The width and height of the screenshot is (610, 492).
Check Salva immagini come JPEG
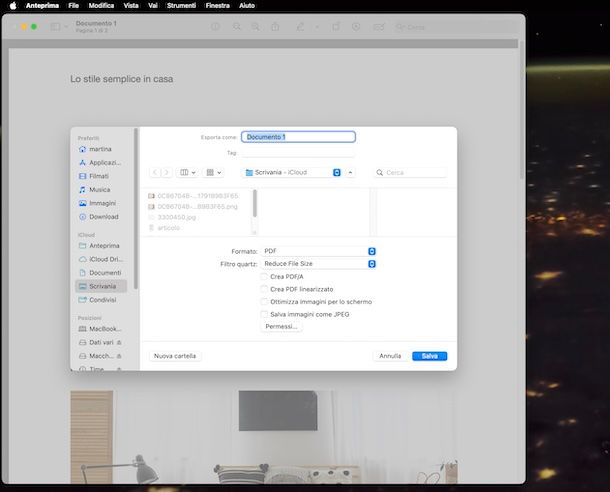264,314
